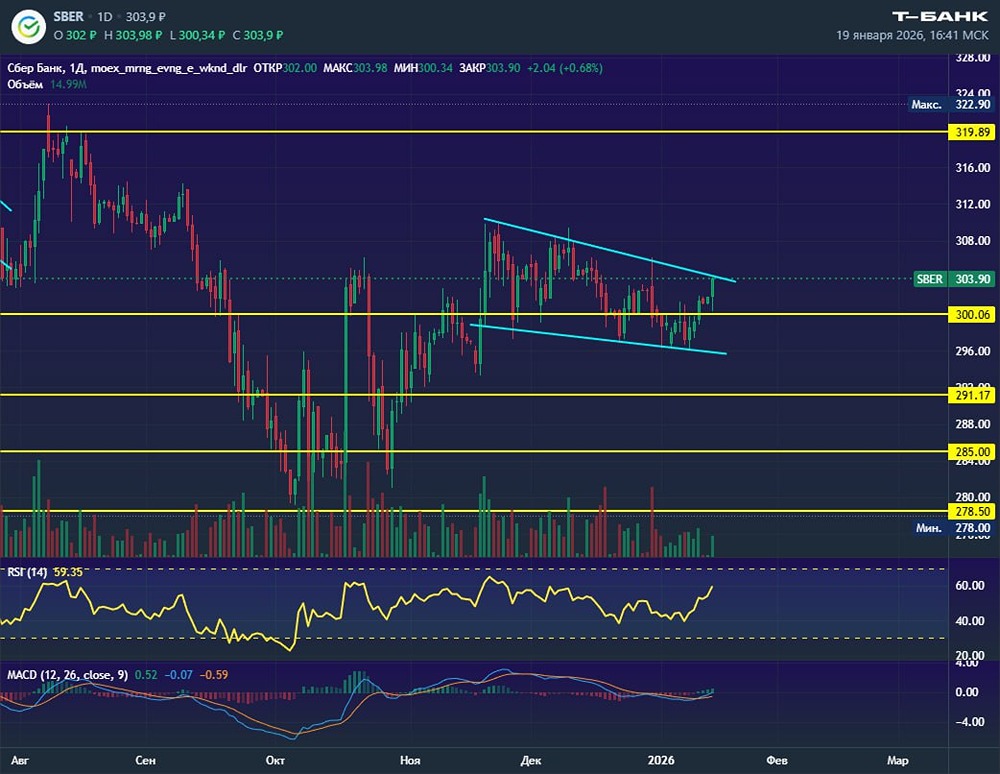Click the 'Дек' label on time axis

coord(531,760)
